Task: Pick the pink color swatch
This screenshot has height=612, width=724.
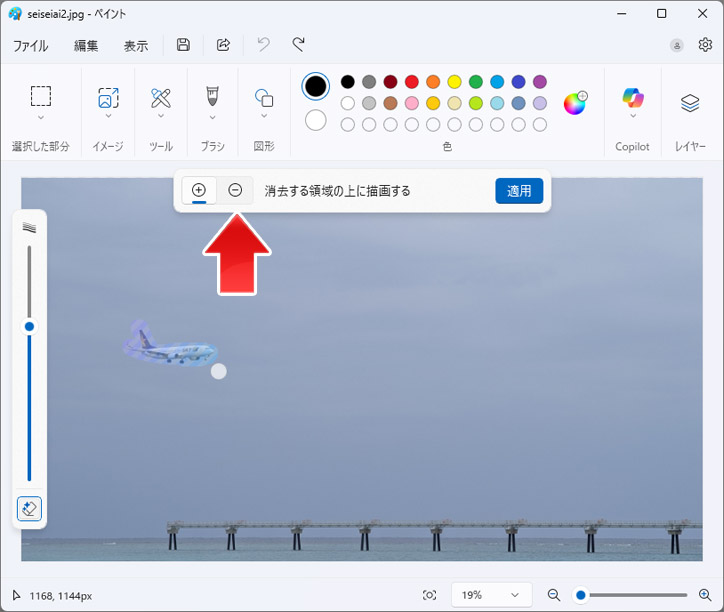Action: pyautogui.click(x=411, y=103)
